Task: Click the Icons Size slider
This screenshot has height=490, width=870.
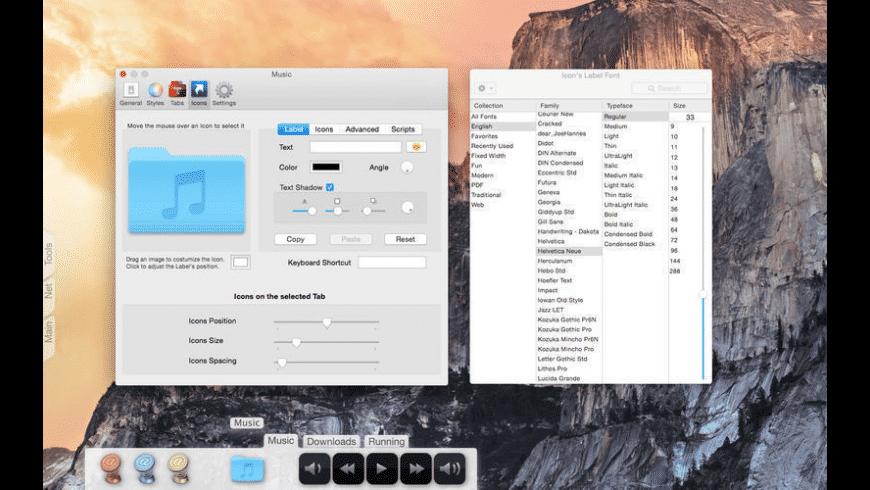Action: [326, 342]
